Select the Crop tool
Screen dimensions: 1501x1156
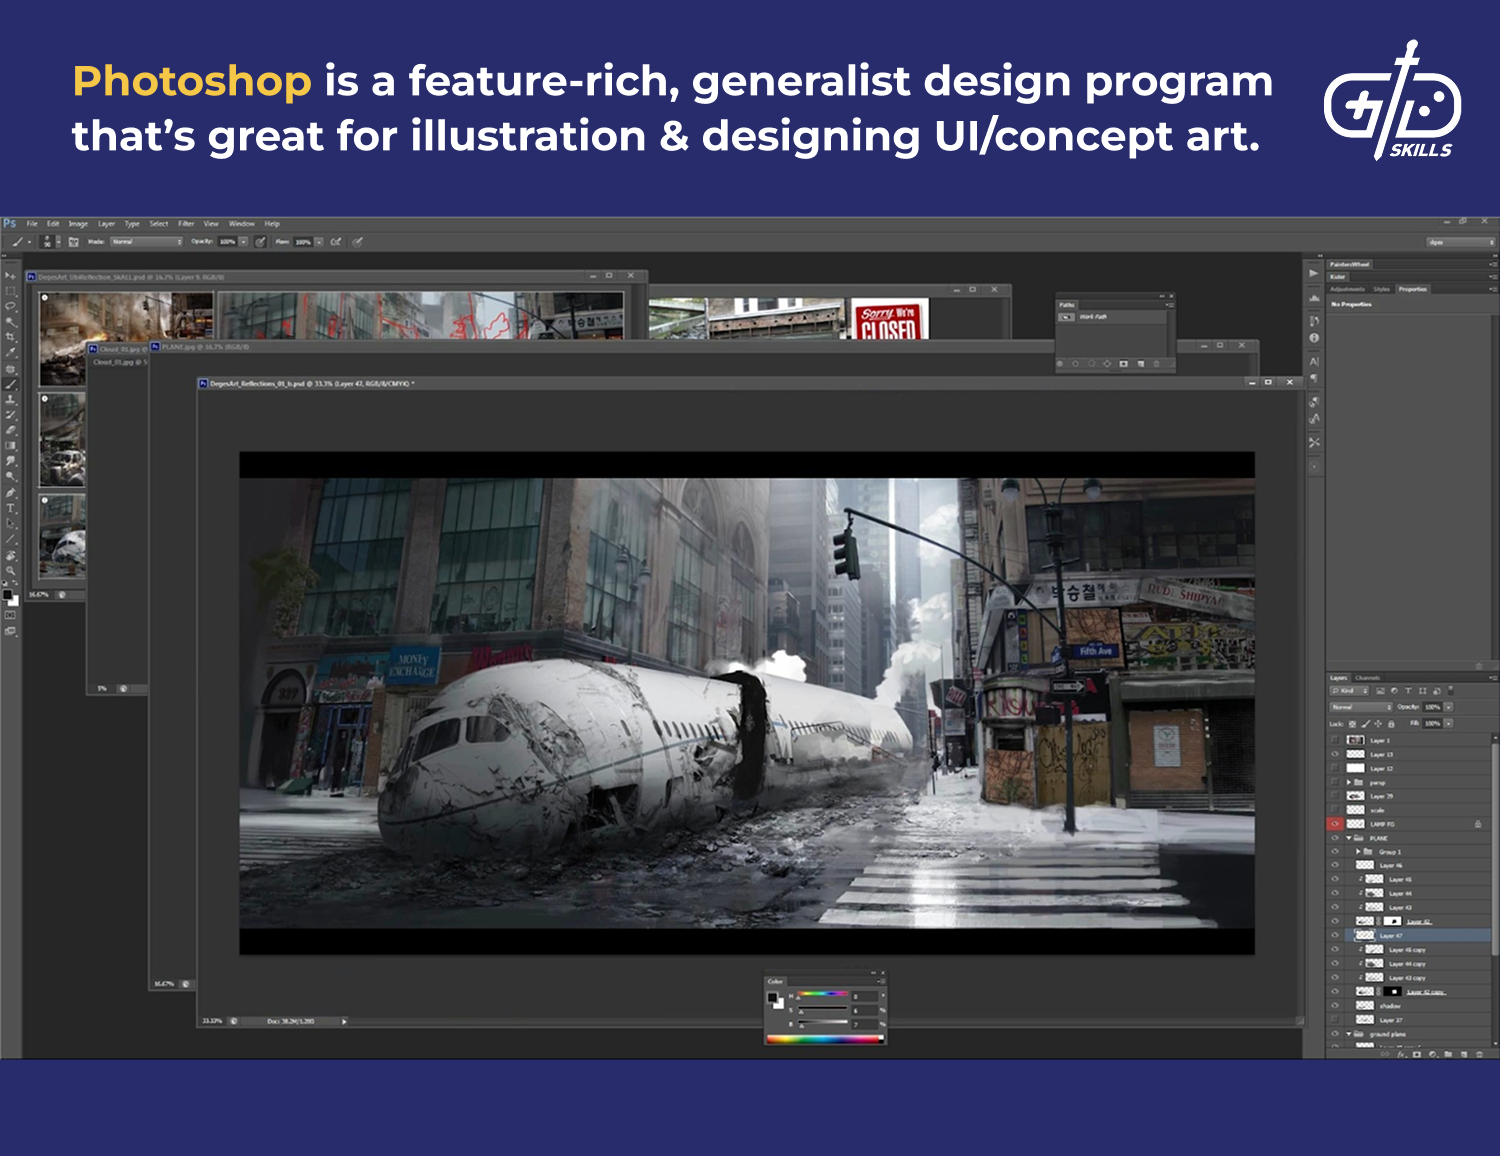click(10, 336)
